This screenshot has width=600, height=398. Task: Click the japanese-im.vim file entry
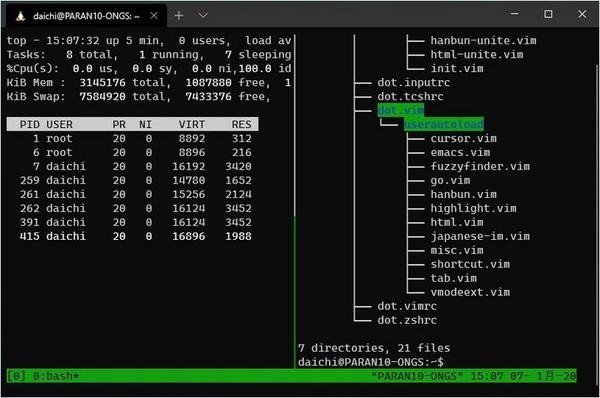pos(480,237)
